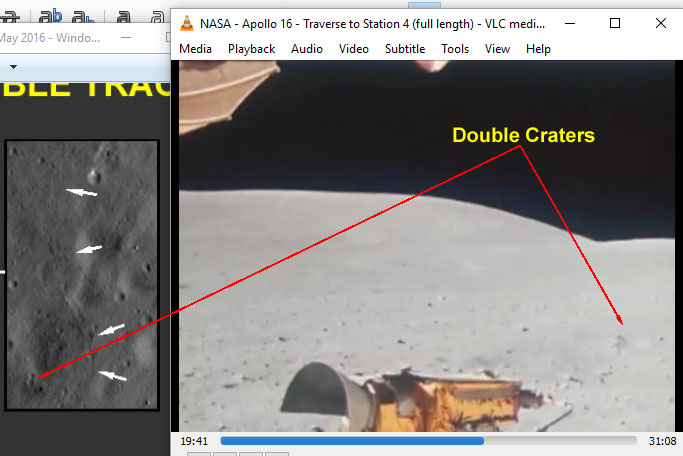Open the Tools menu

click(x=455, y=49)
